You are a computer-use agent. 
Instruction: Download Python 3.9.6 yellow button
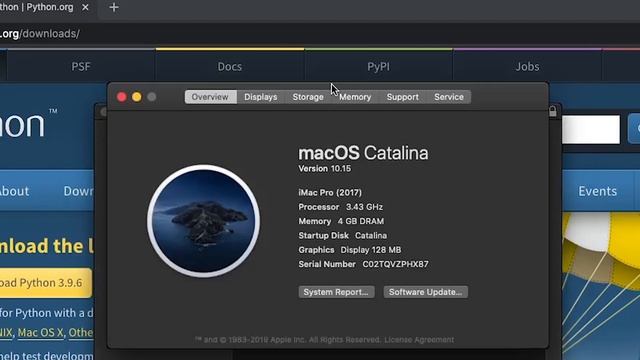click(46, 282)
